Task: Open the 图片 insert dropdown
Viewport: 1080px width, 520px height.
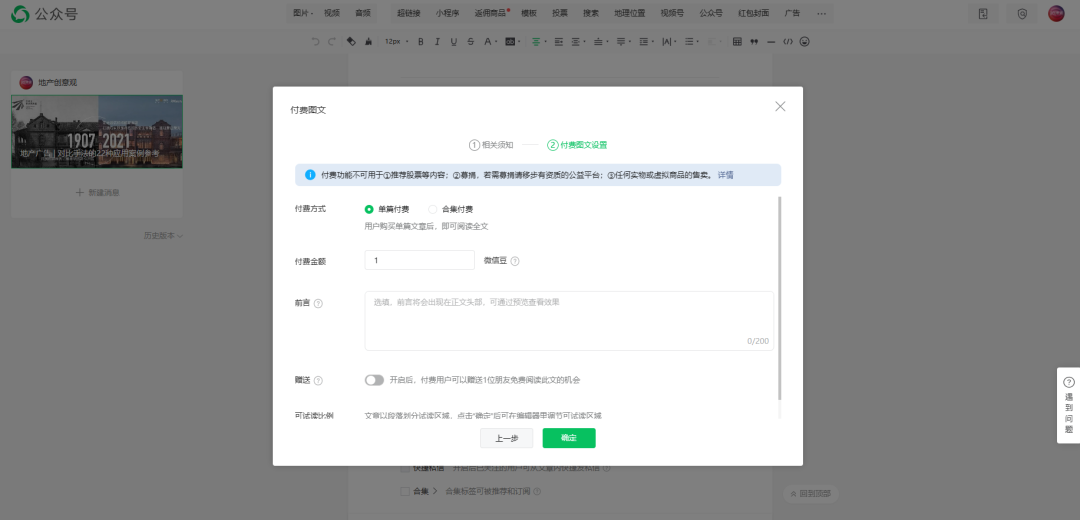Action: (302, 14)
